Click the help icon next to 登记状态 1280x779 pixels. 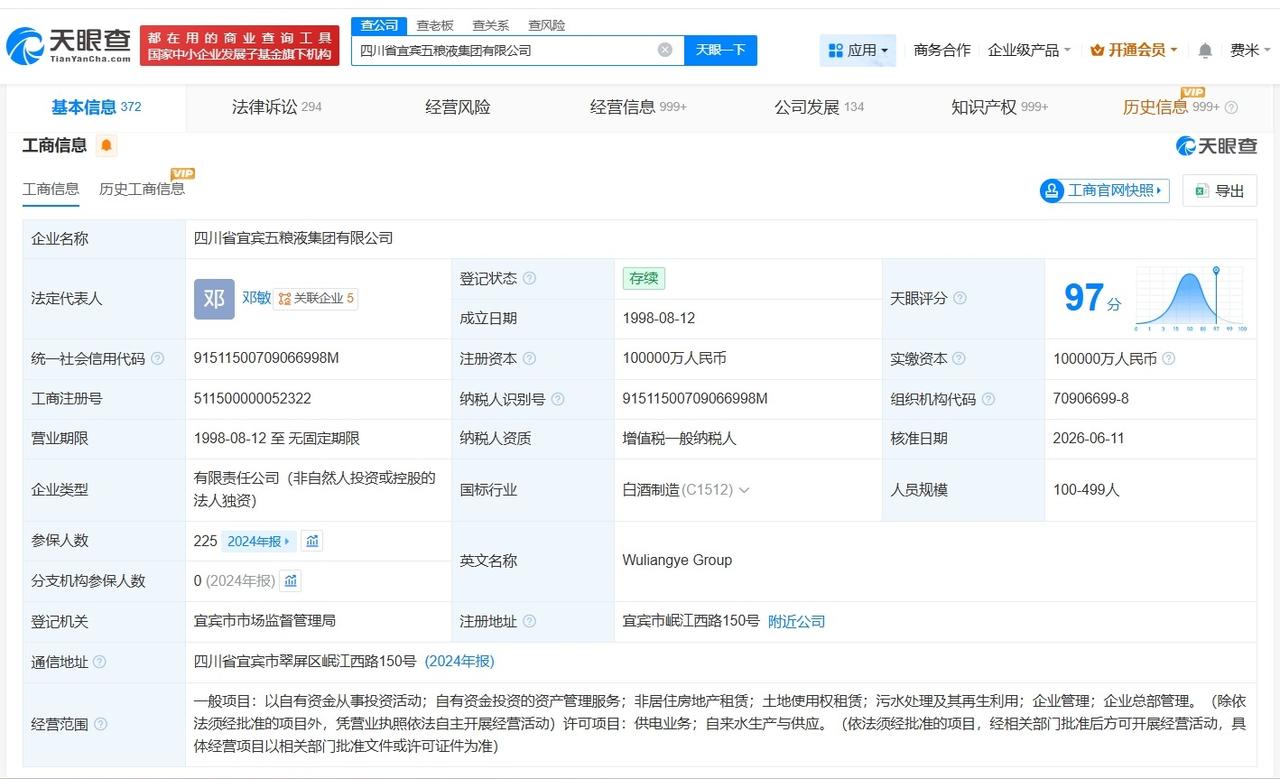pyautogui.click(x=529, y=278)
